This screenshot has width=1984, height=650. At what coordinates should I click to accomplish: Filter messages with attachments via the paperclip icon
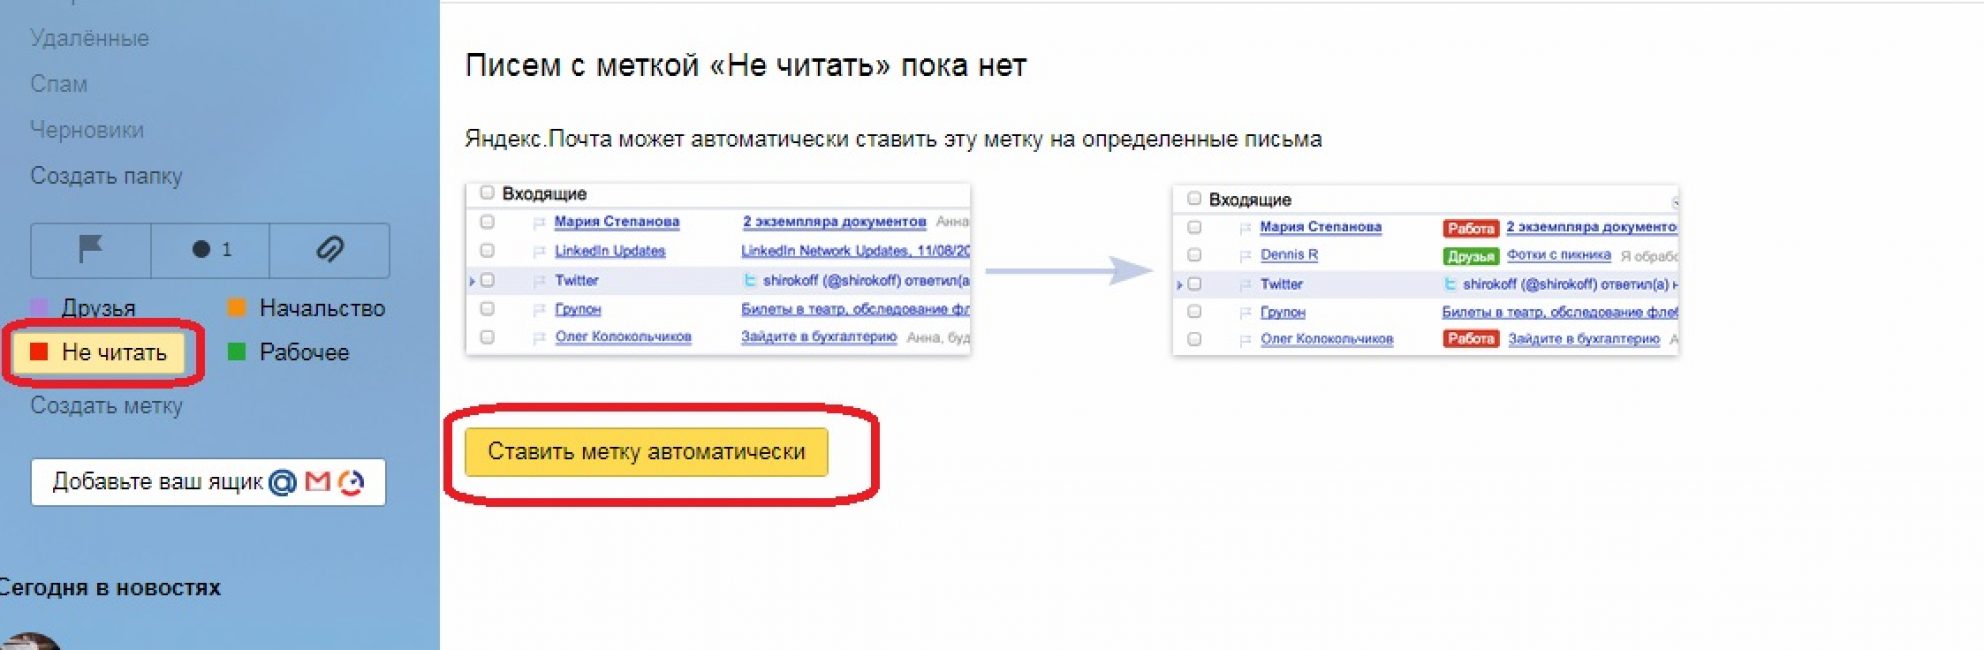[329, 250]
